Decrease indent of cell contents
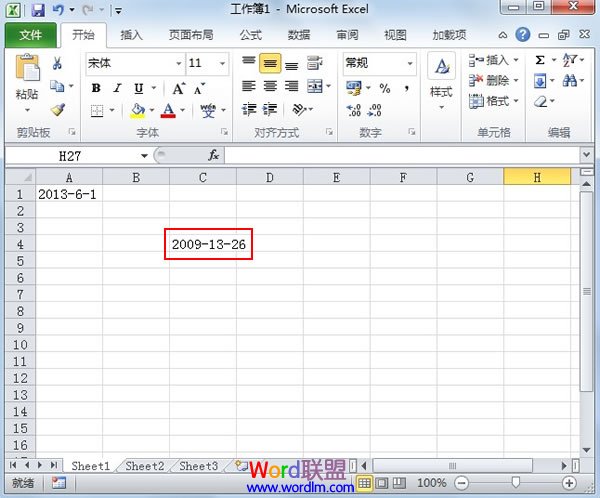 pyautogui.click(x=249, y=110)
